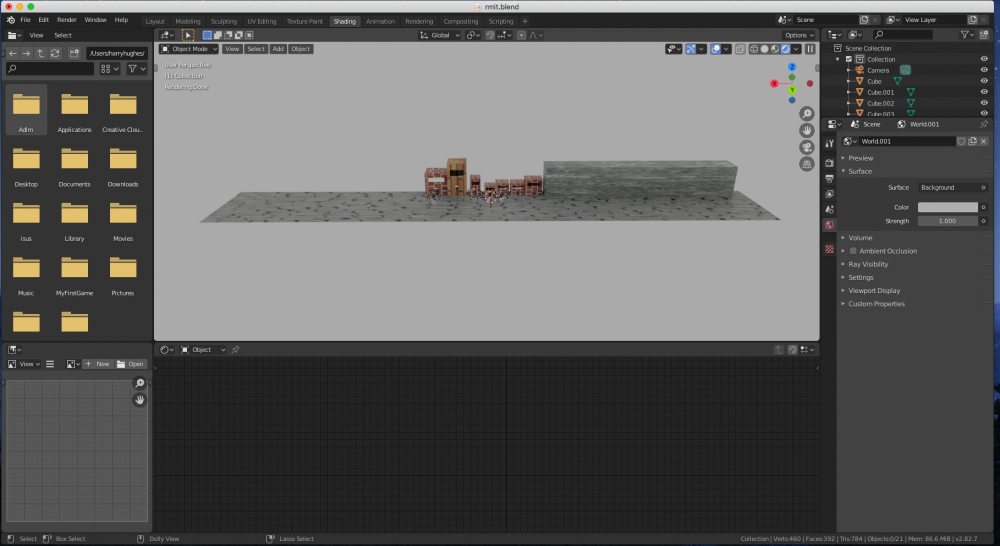This screenshot has height=546, width=1000.
Task: Switch to the UV Editing workspace tab
Action: point(261,21)
